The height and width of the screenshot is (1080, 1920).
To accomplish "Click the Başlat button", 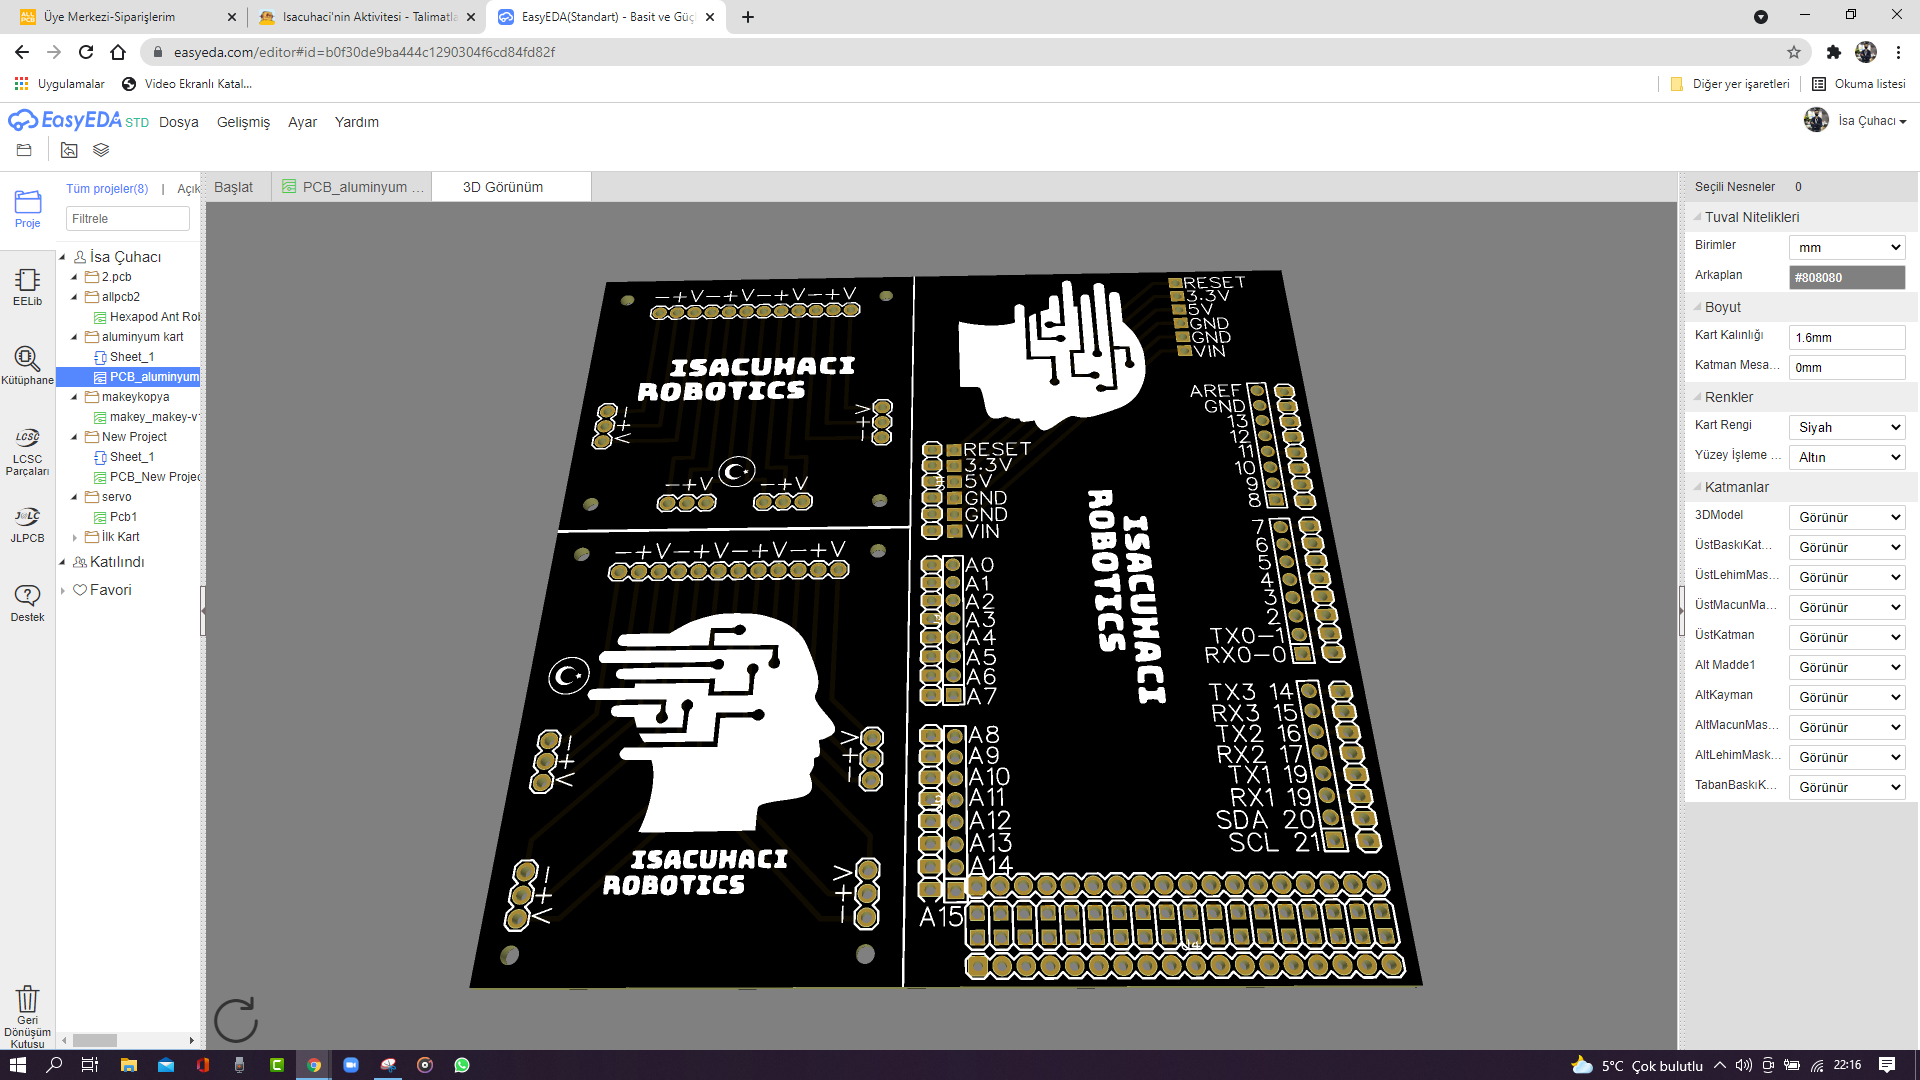I will point(236,186).
